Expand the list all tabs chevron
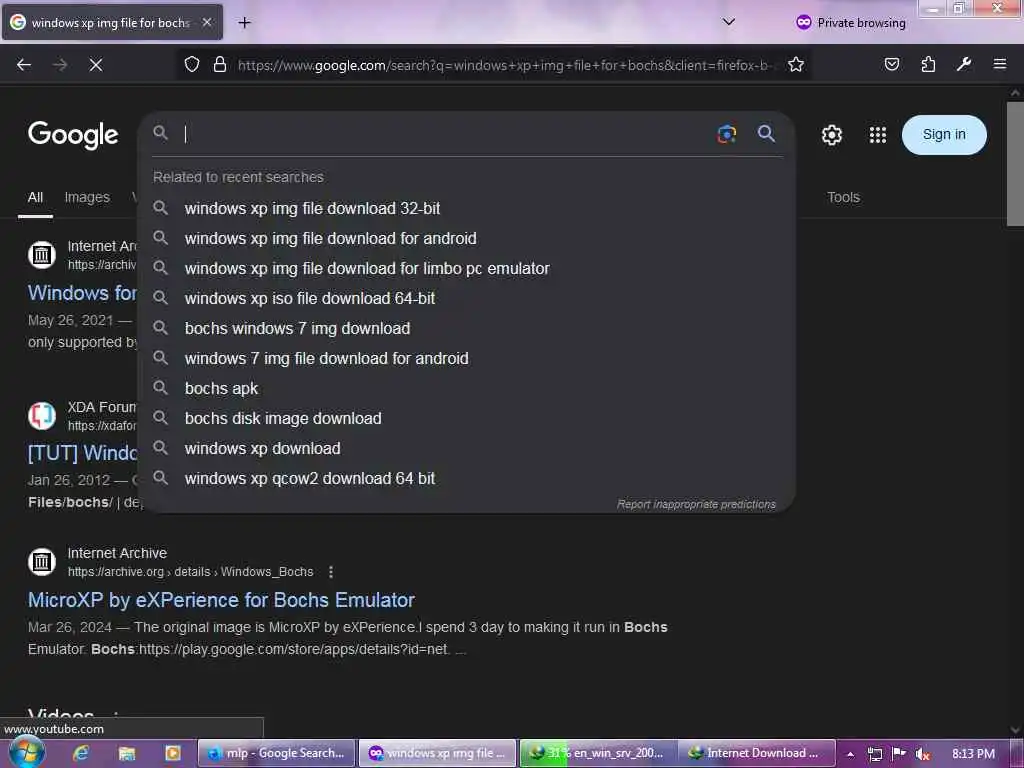The image size is (1024, 768). click(729, 22)
